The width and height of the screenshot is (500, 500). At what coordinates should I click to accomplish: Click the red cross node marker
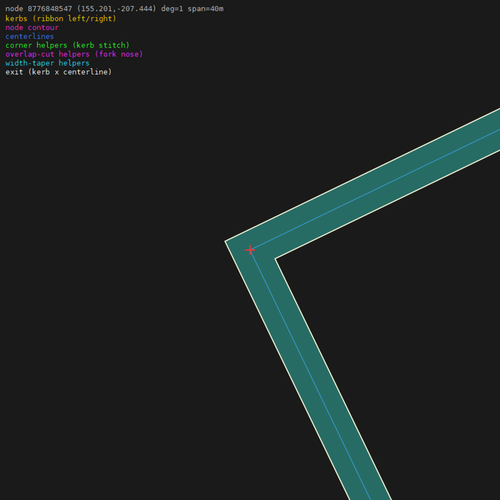250,250
